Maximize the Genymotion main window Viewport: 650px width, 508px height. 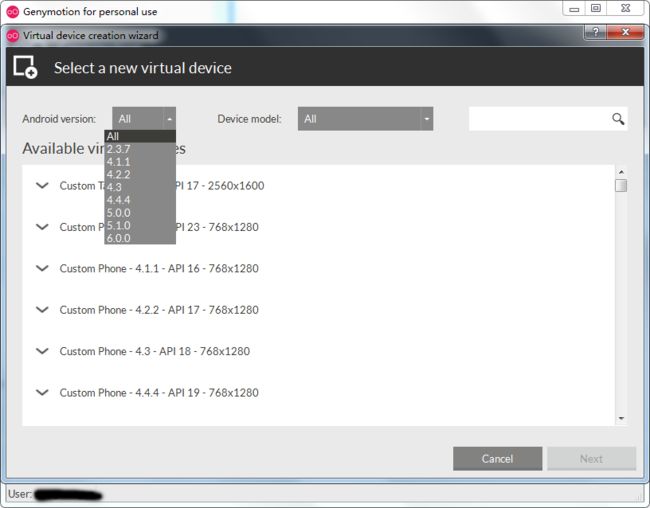click(x=596, y=9)
